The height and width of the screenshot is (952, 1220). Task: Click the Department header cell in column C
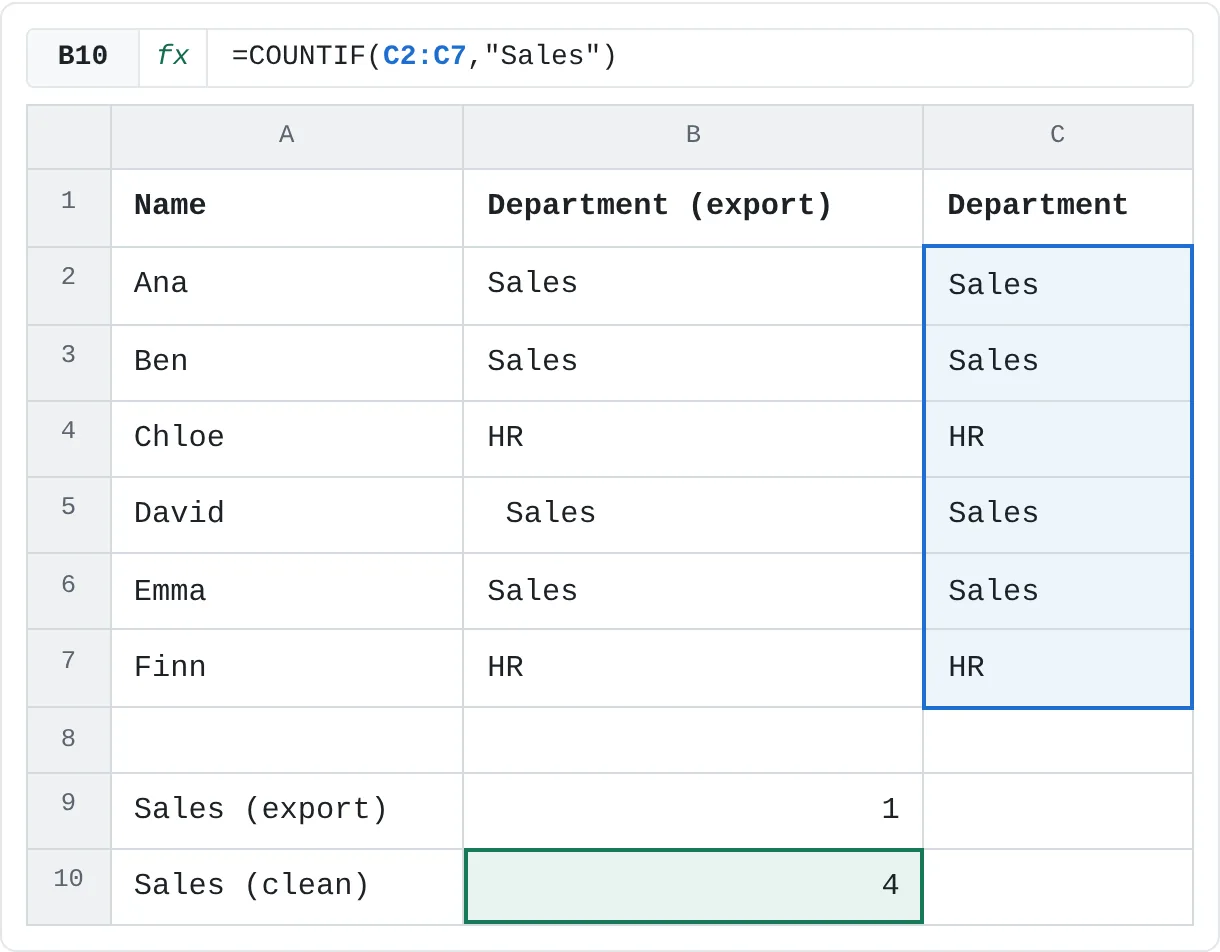[1058, 208]
